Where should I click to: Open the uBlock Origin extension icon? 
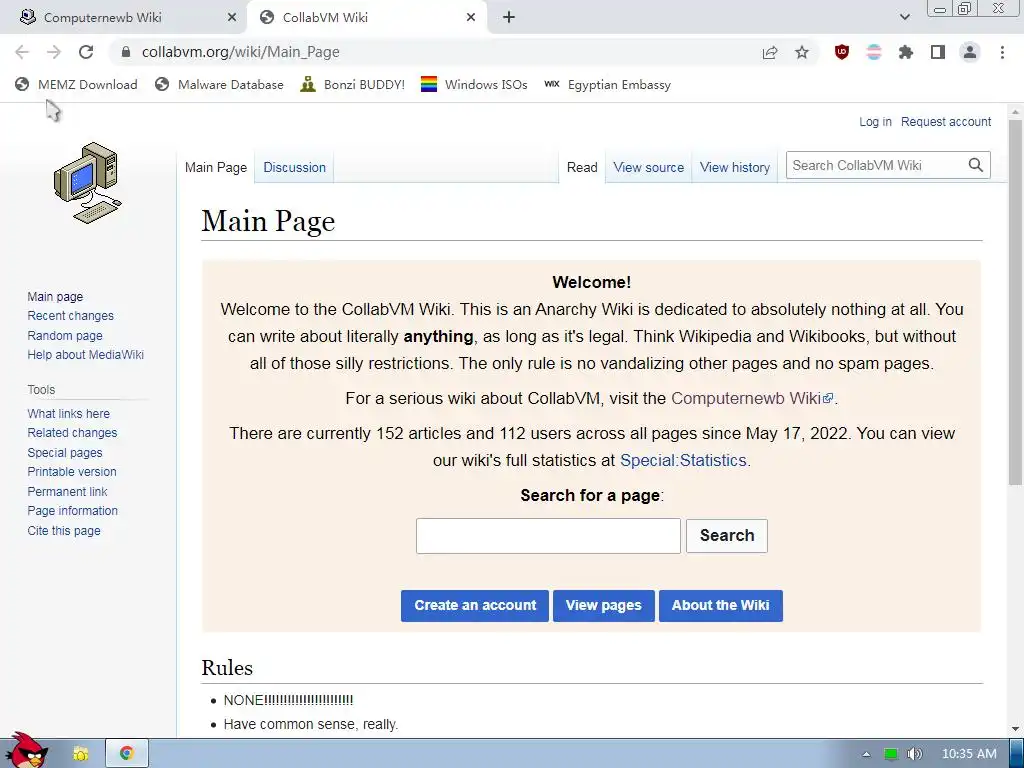[x=842, y=52]
